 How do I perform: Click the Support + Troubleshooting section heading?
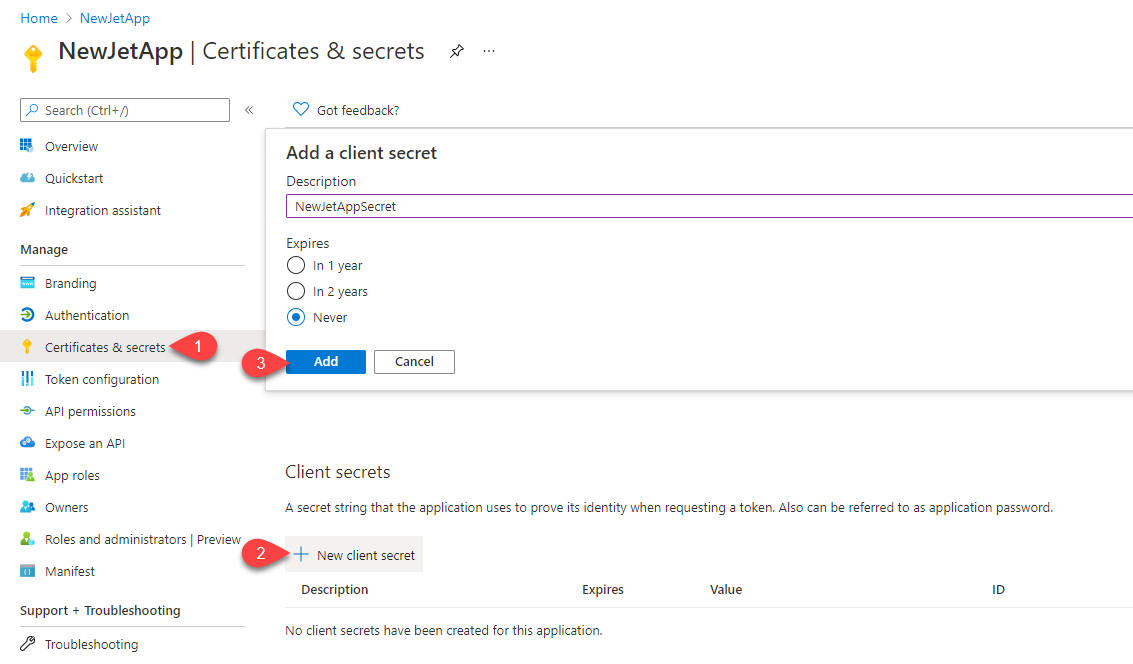(x=100, y=611)
